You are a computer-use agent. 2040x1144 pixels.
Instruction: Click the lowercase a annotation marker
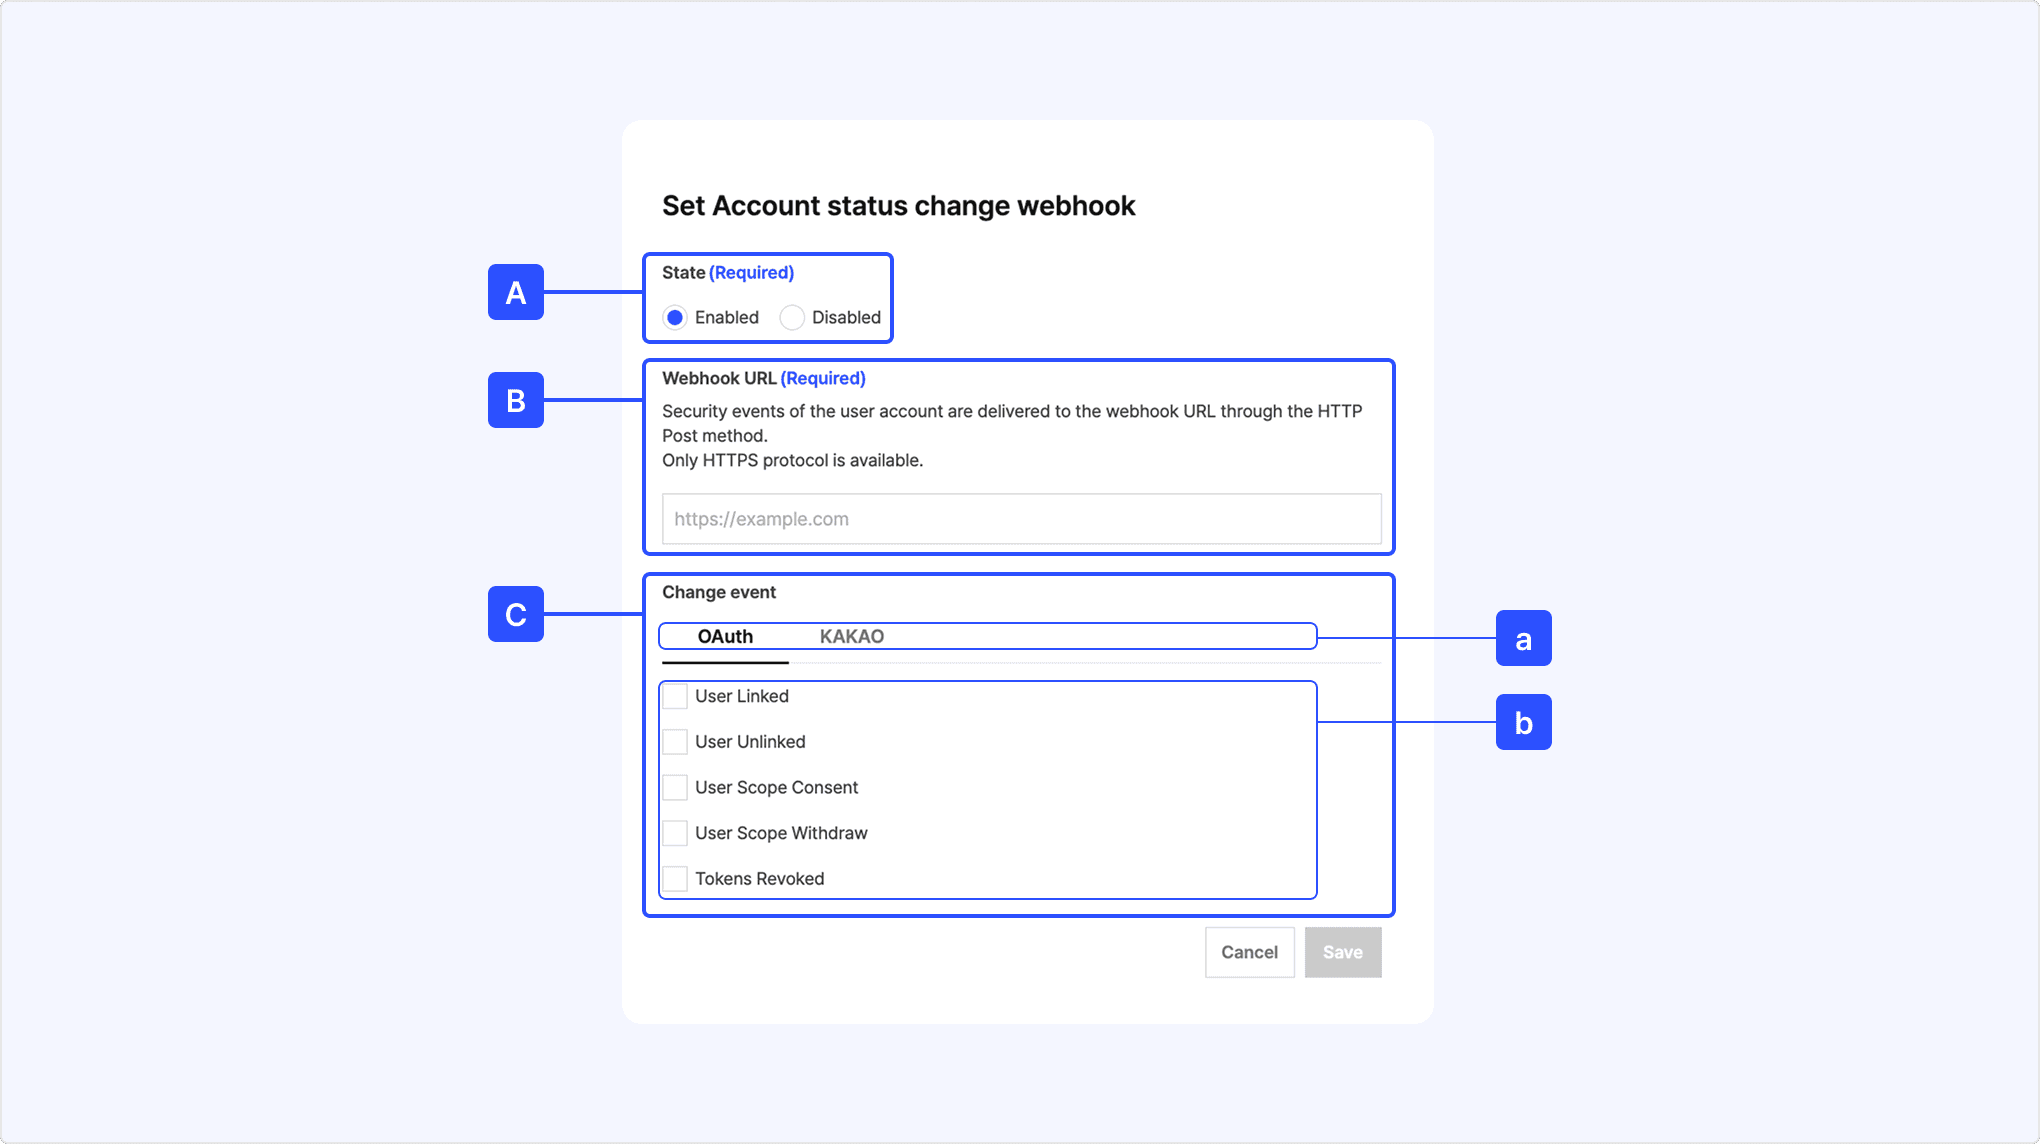1523,638
